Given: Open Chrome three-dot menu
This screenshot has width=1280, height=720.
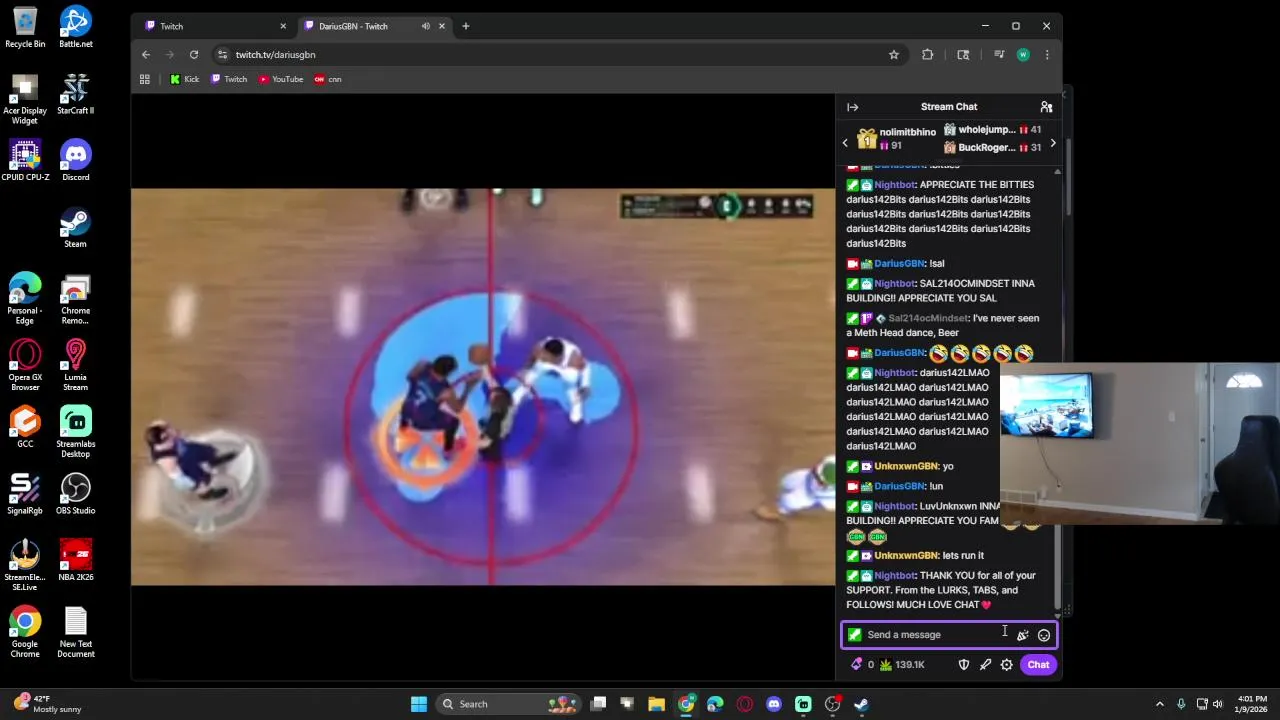Looking at the screenshot, I should (x=1047, y=55).
